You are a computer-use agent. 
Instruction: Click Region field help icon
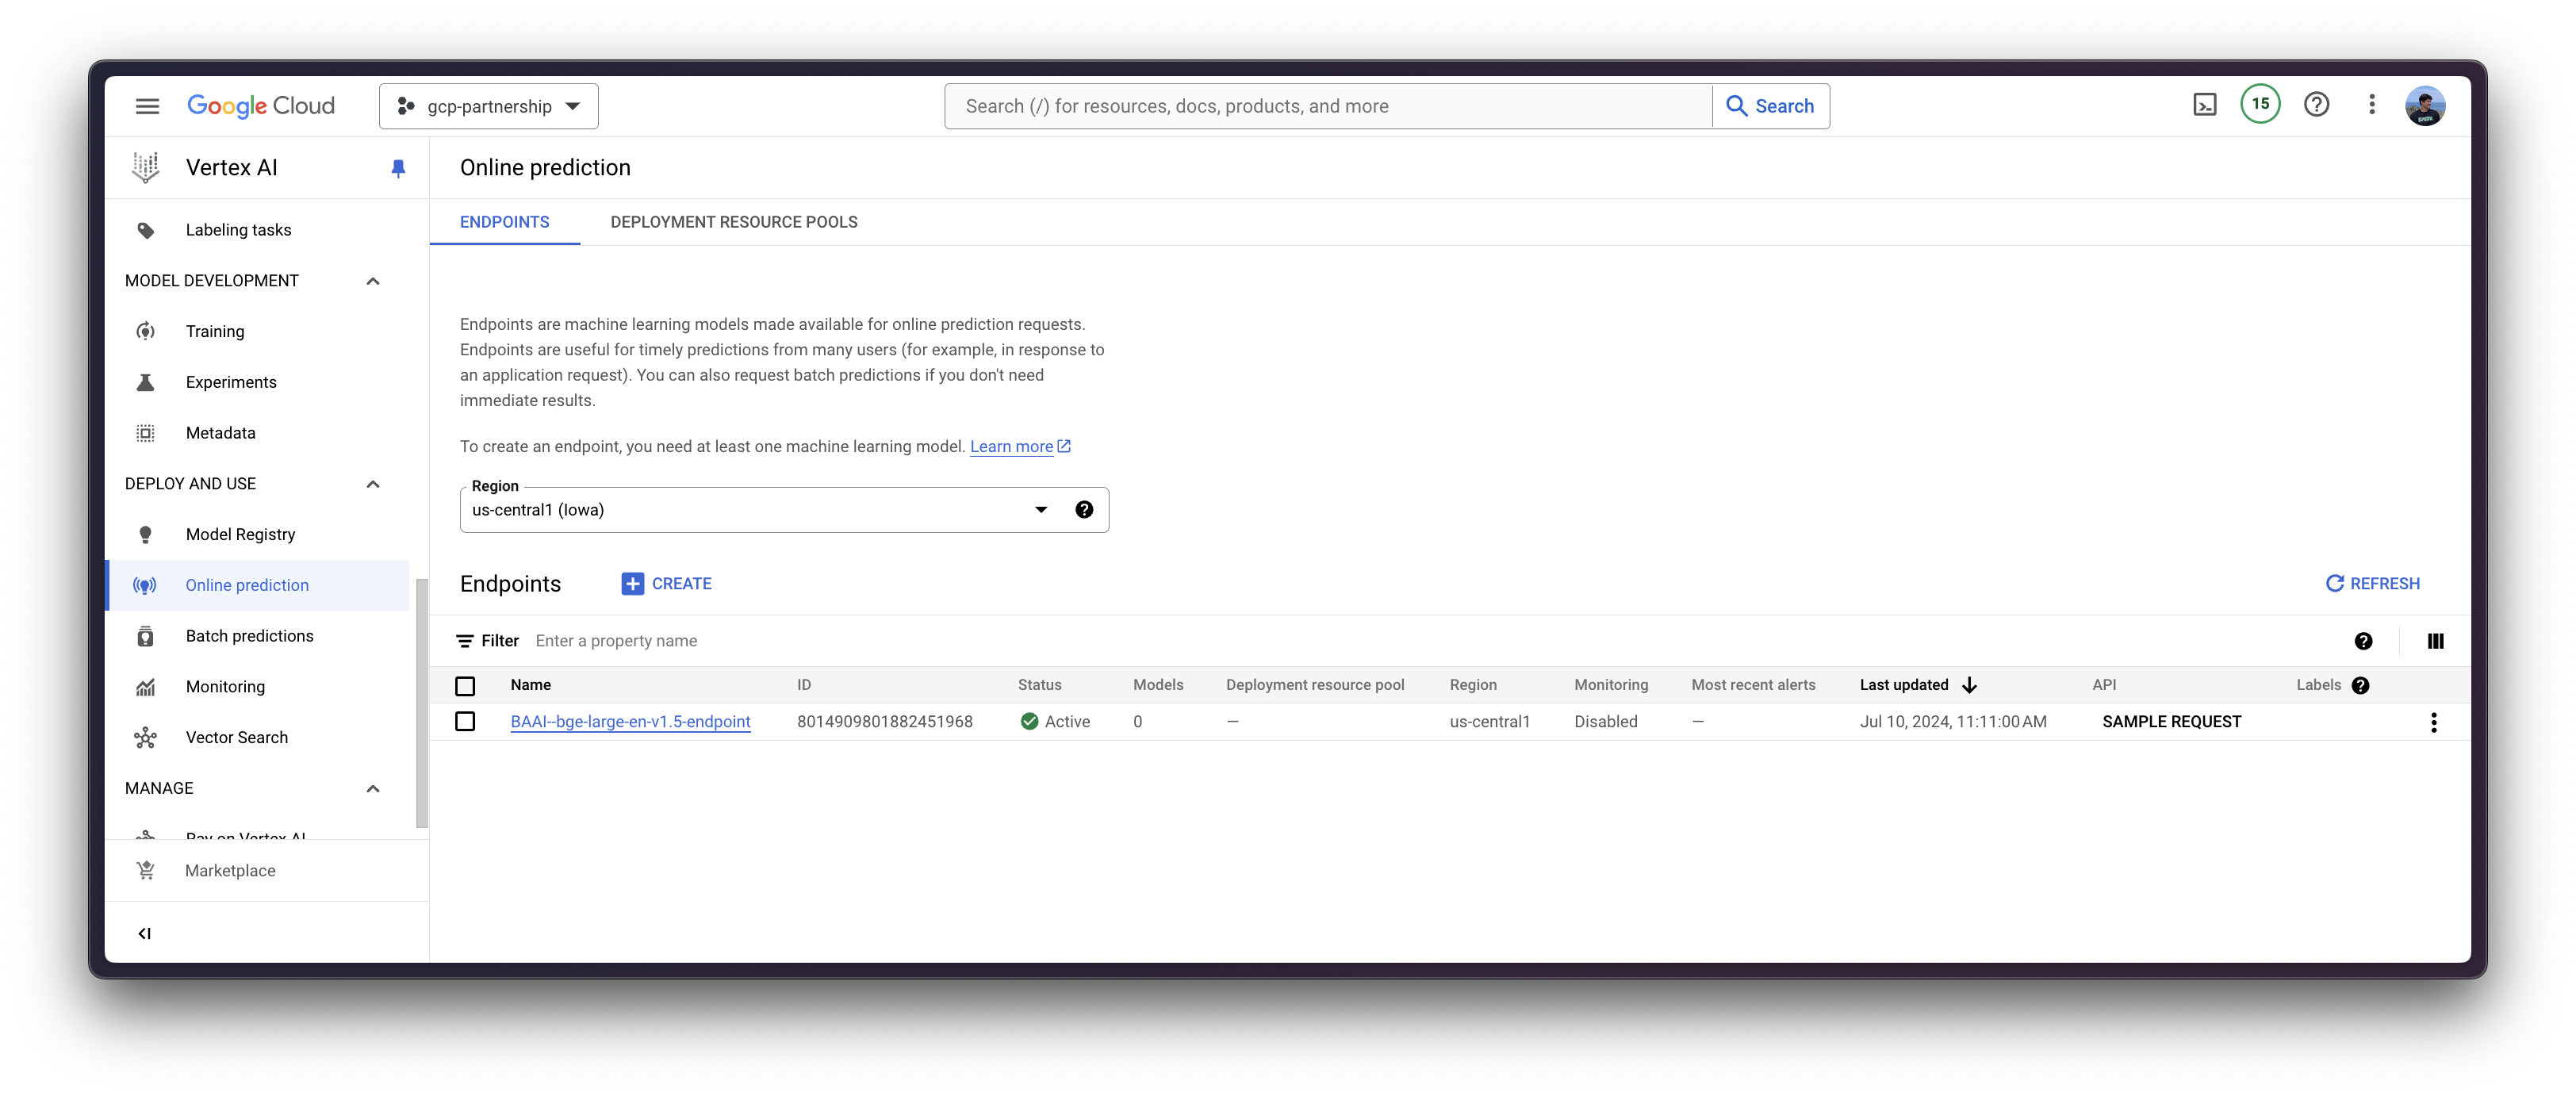[x=1084, y=510]
